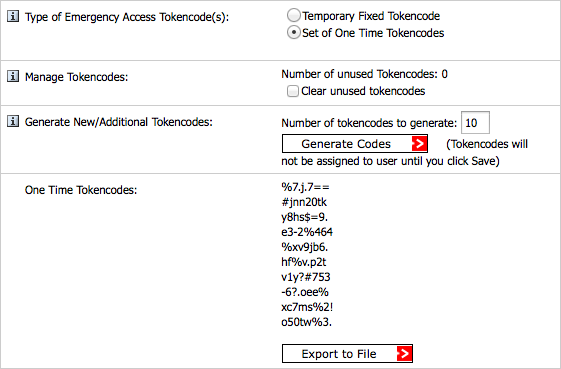Select Temporary Fixed Tokencode radio button

(x=293, y=15)
